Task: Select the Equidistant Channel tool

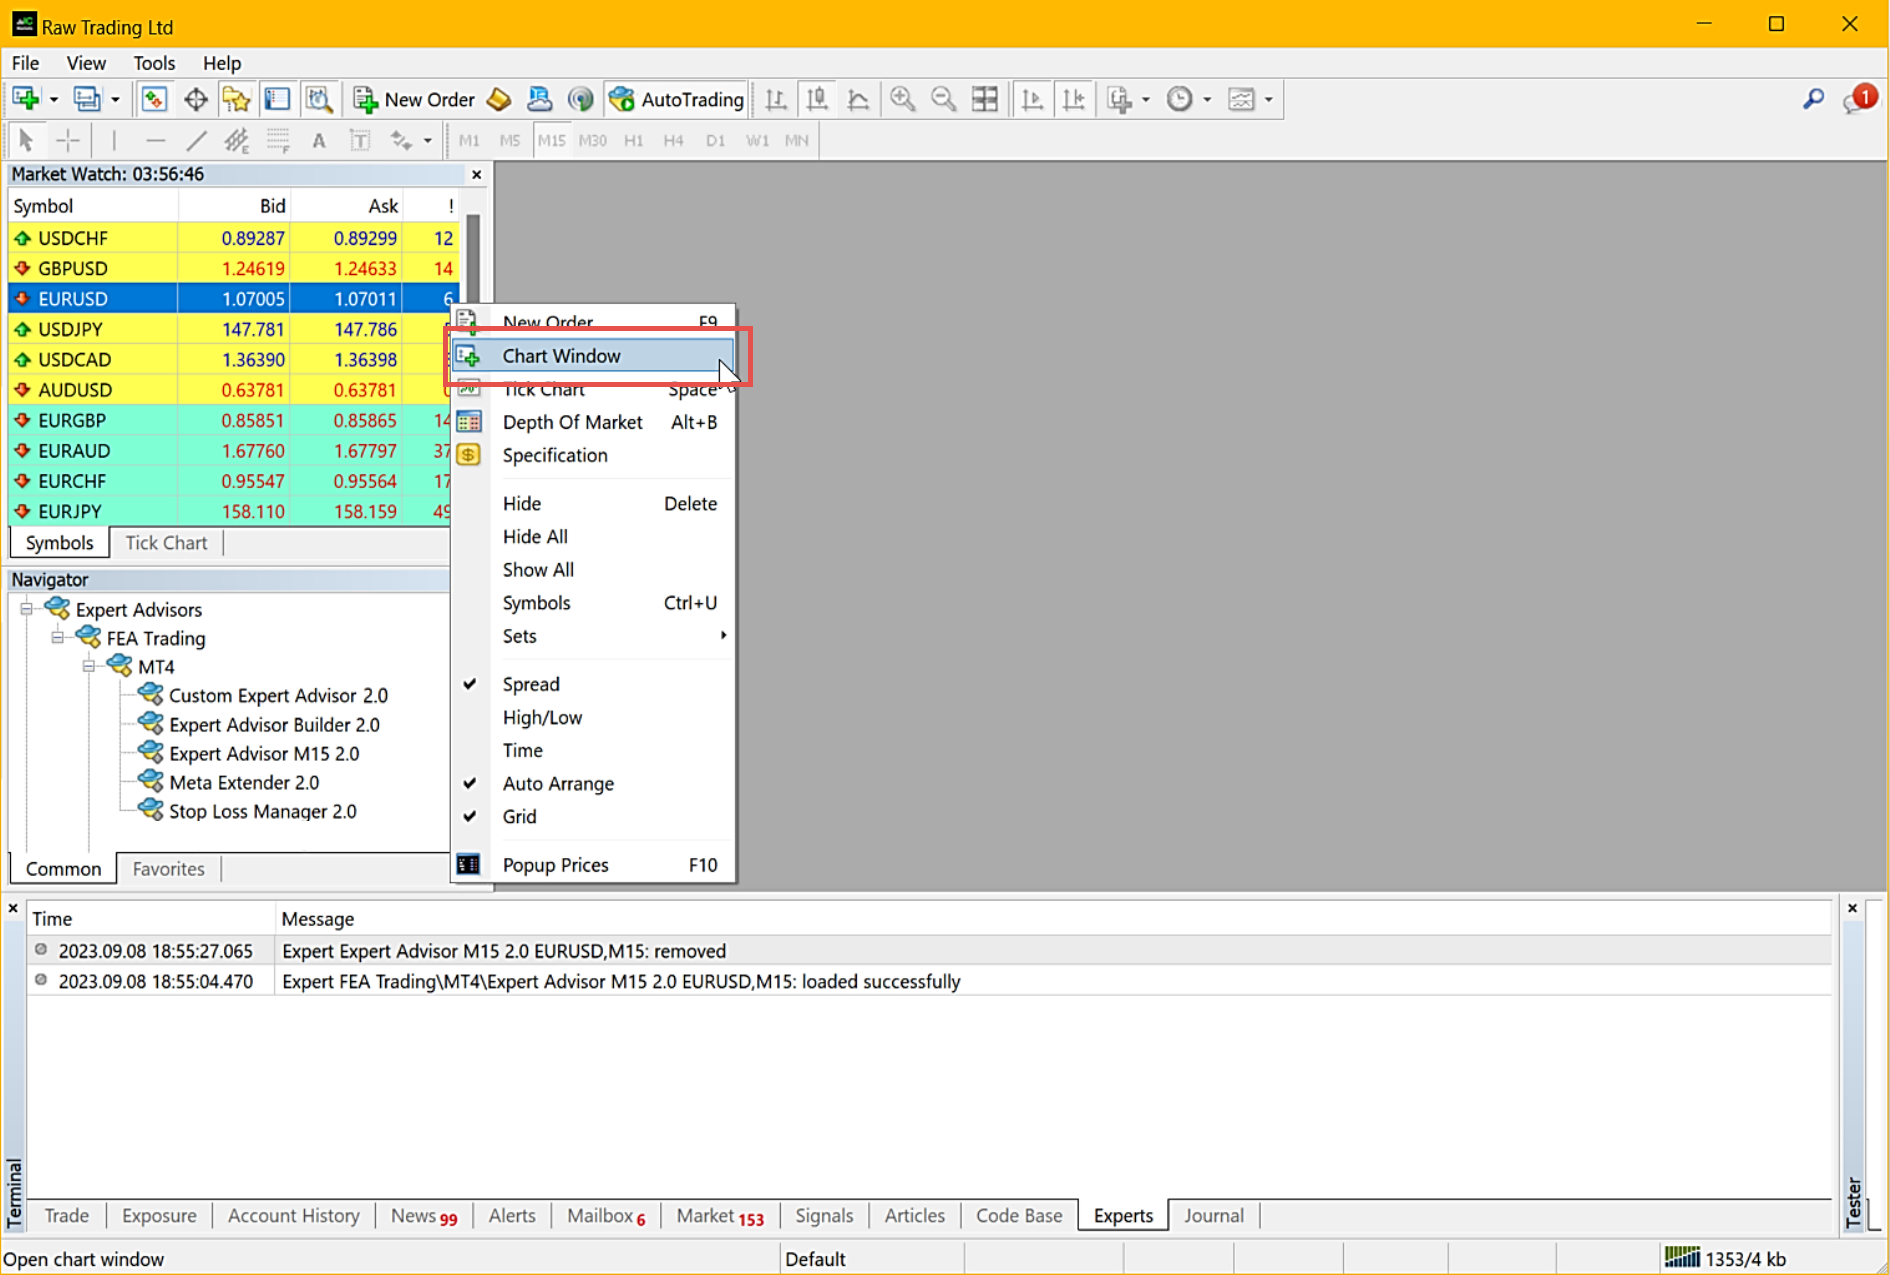Action: pos(237,140)
